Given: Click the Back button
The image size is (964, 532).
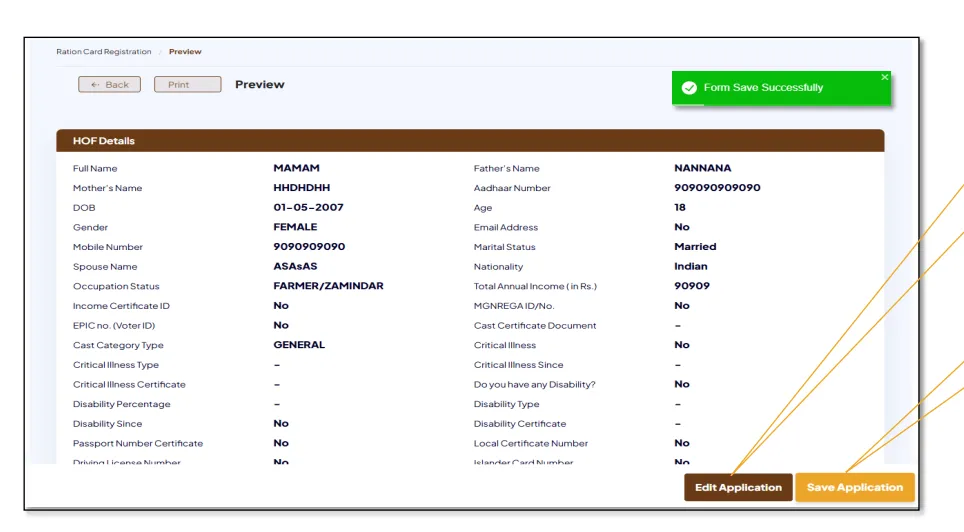Looking at the screenshot, I should pos(109,84).
